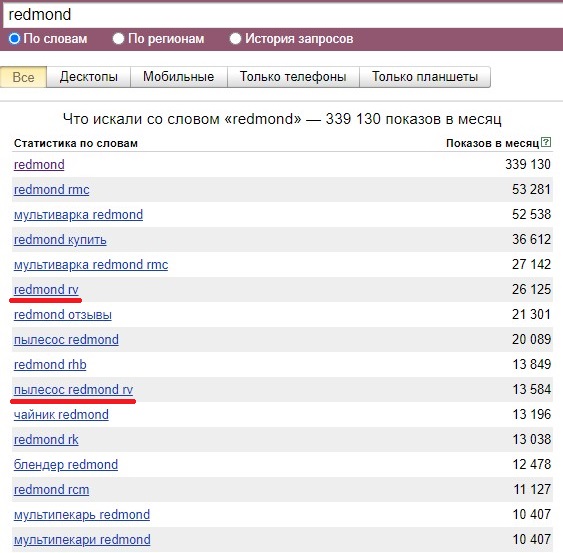Open the redmond keyword link
This screenshot has height=553, width=563.
39,165
